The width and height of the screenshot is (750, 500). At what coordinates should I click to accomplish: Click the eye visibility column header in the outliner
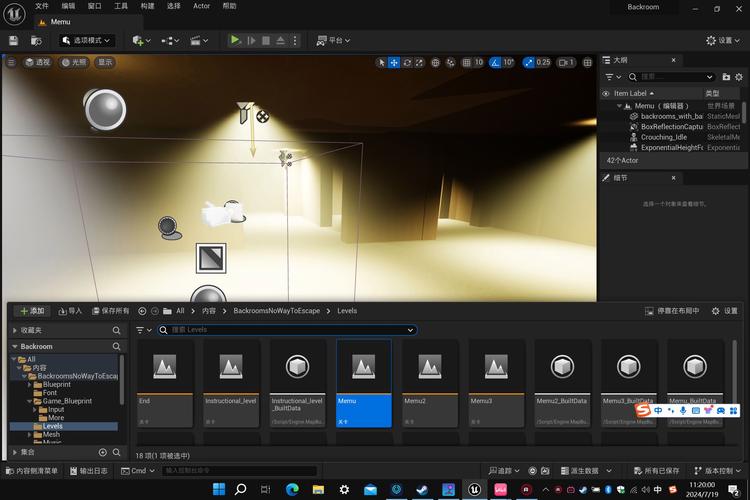(x=606, y=93)
